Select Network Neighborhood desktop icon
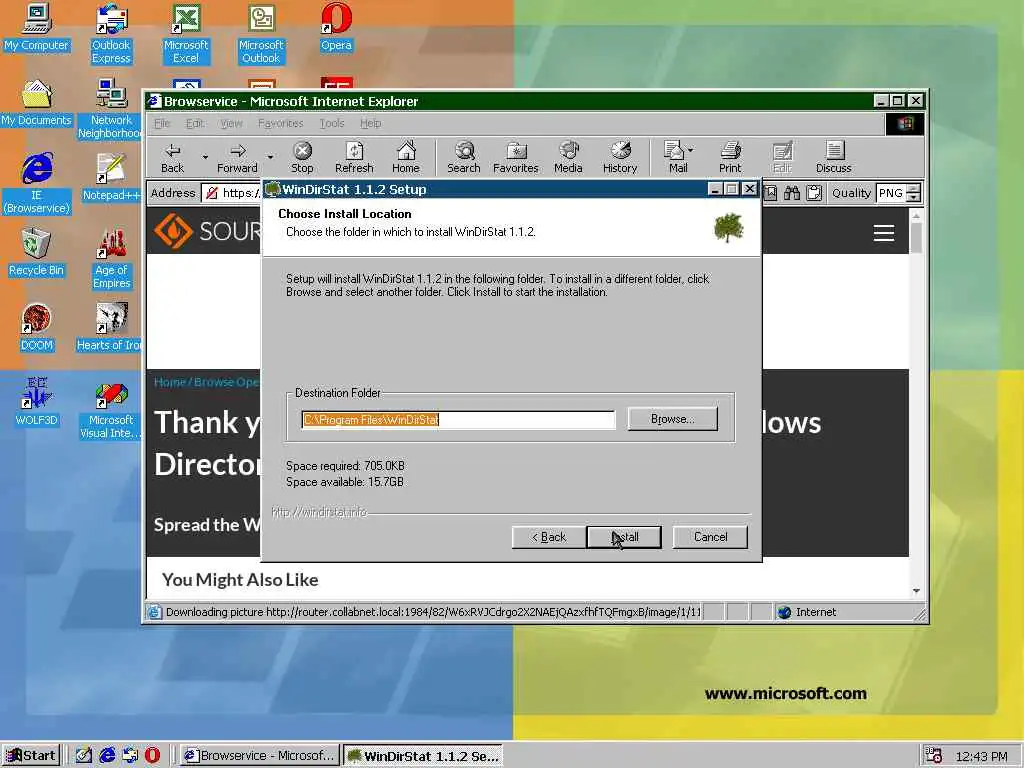 click(x=110, y=109)
